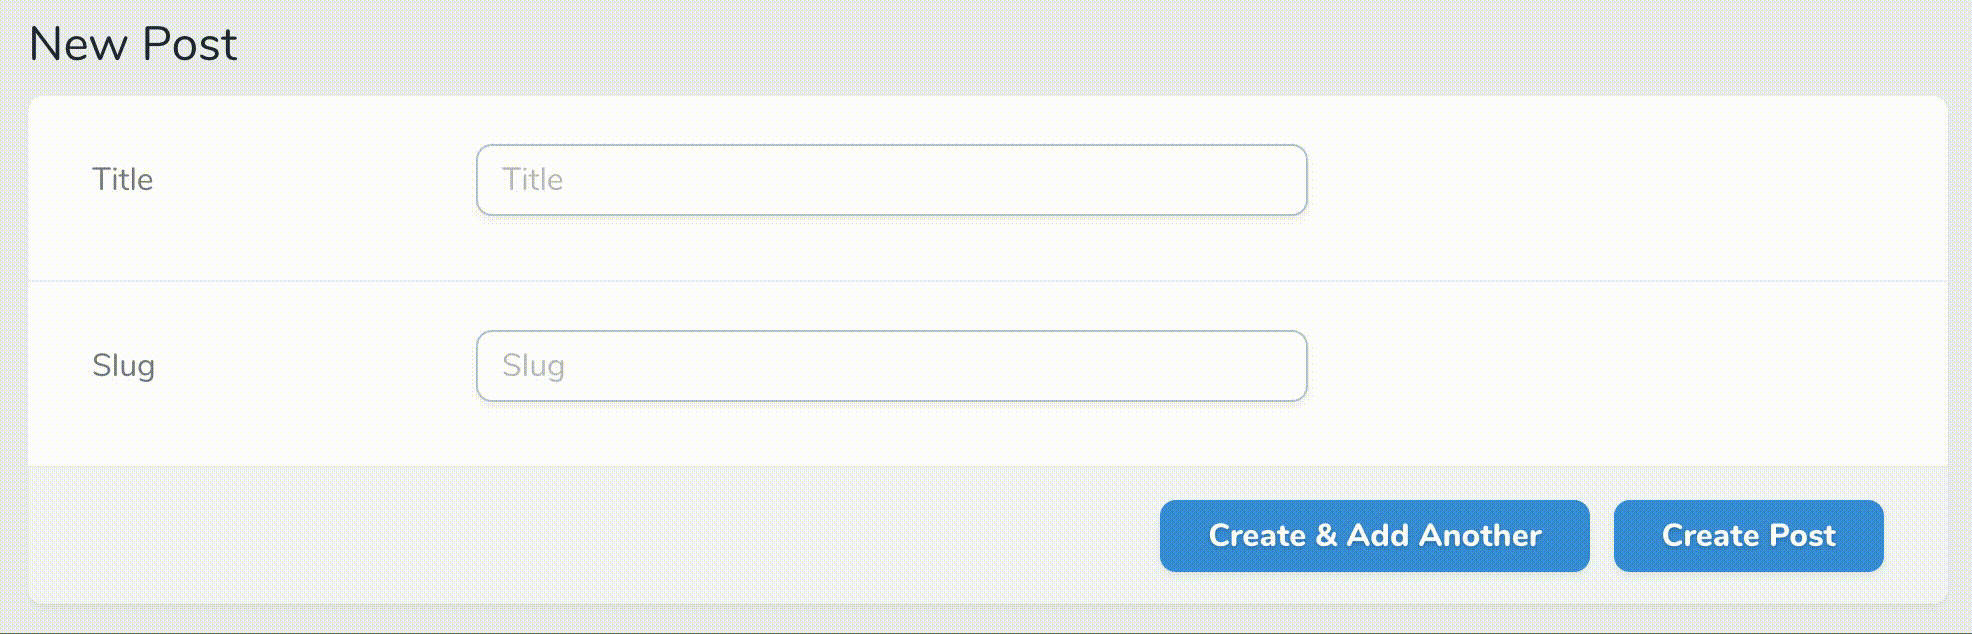The image size is (1972, 634).
Task: Click the blank area beside the Title field
Action: [1620, 180]
